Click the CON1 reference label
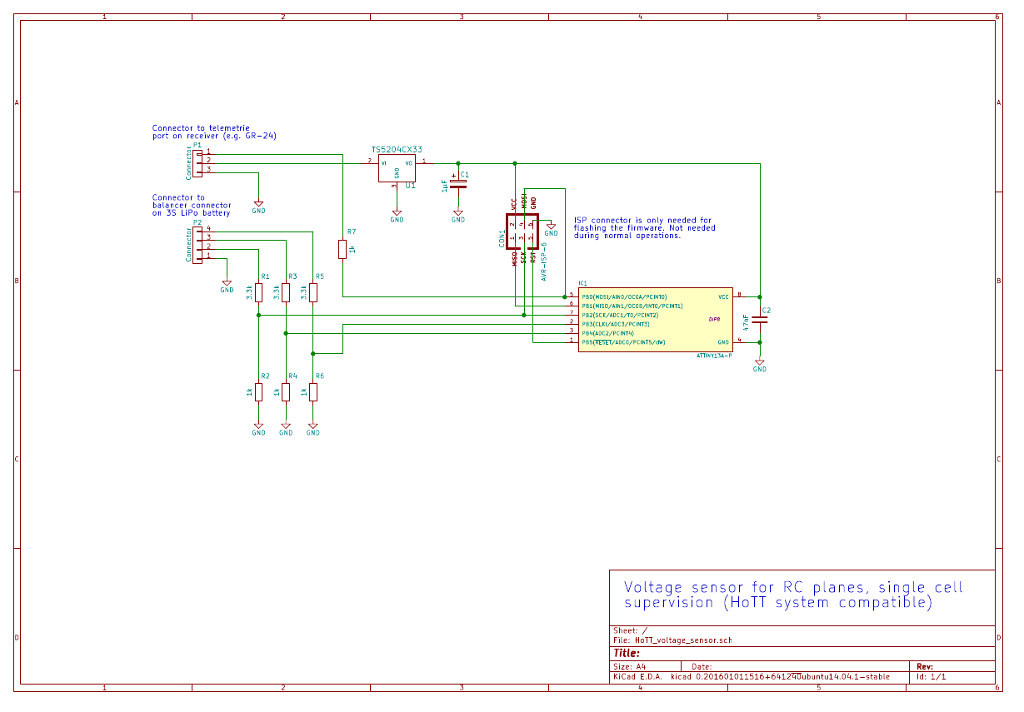Screen dimensions: 1024x712 [502, 238]
